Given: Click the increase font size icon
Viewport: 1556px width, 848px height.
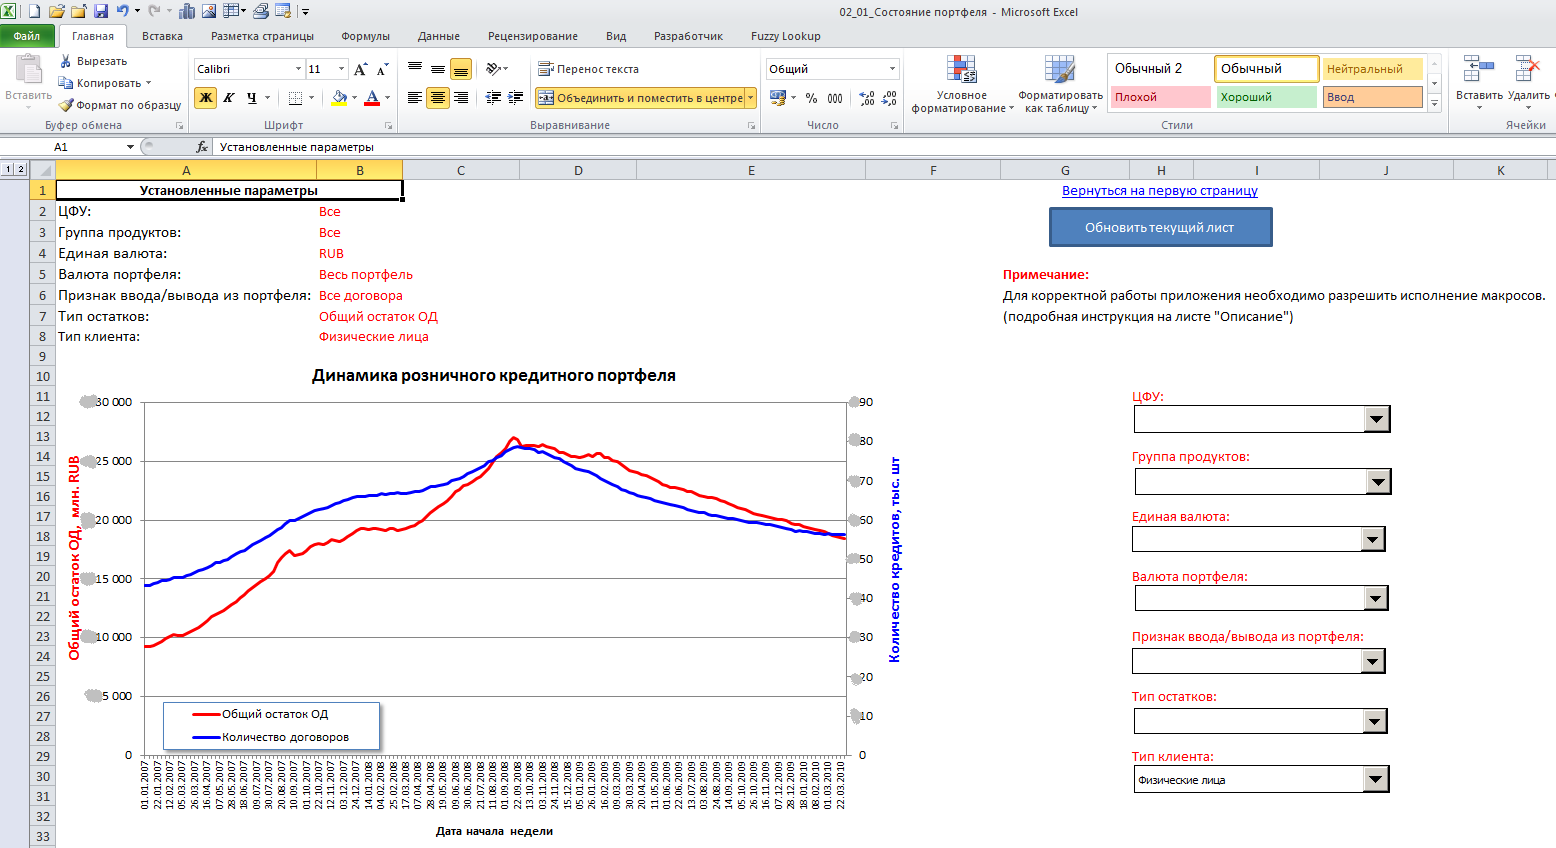Looking at the screenshot, I should coord(361,69).
